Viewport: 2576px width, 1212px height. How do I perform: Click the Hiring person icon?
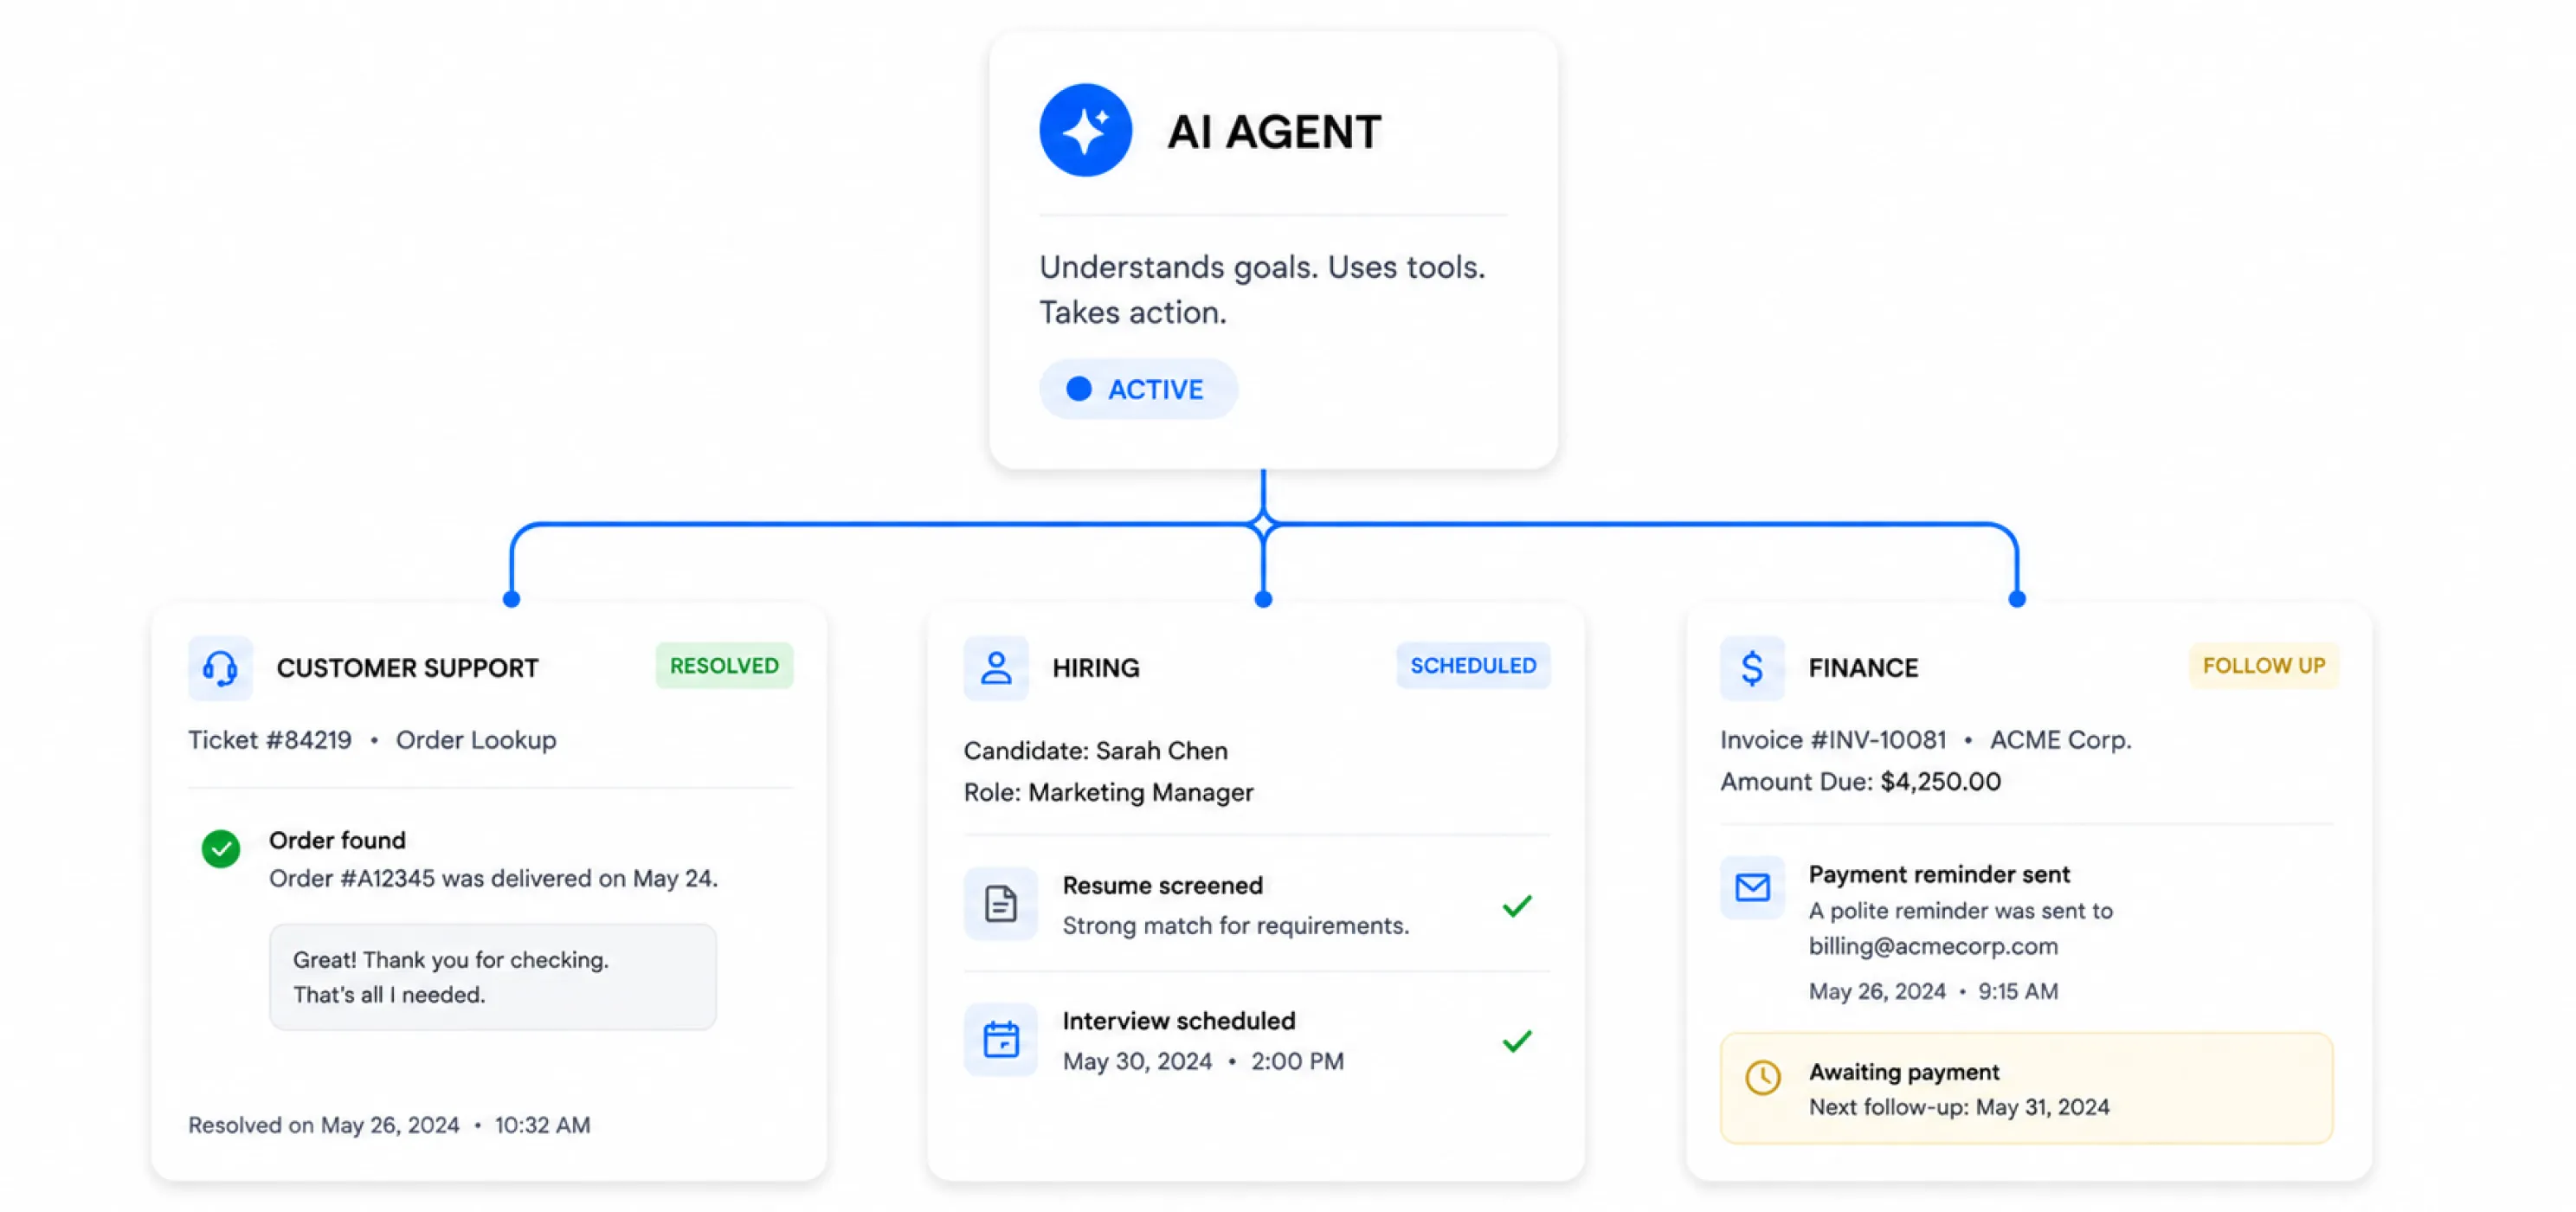[x=996, y=667]
